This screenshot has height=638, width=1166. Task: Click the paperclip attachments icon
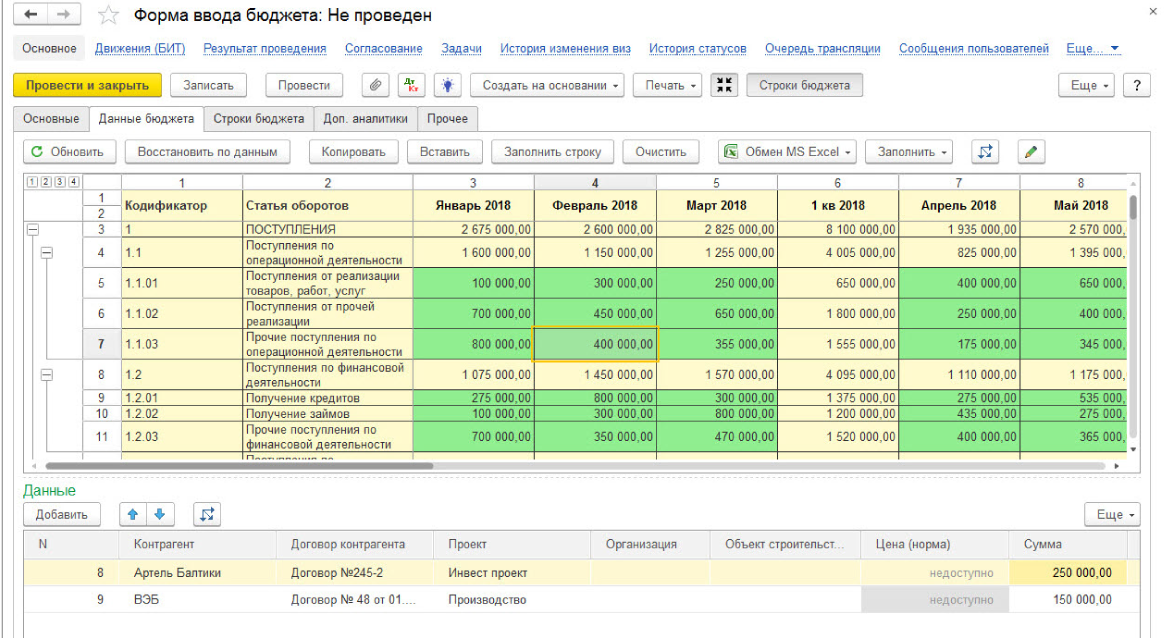(x=376, y=86)
